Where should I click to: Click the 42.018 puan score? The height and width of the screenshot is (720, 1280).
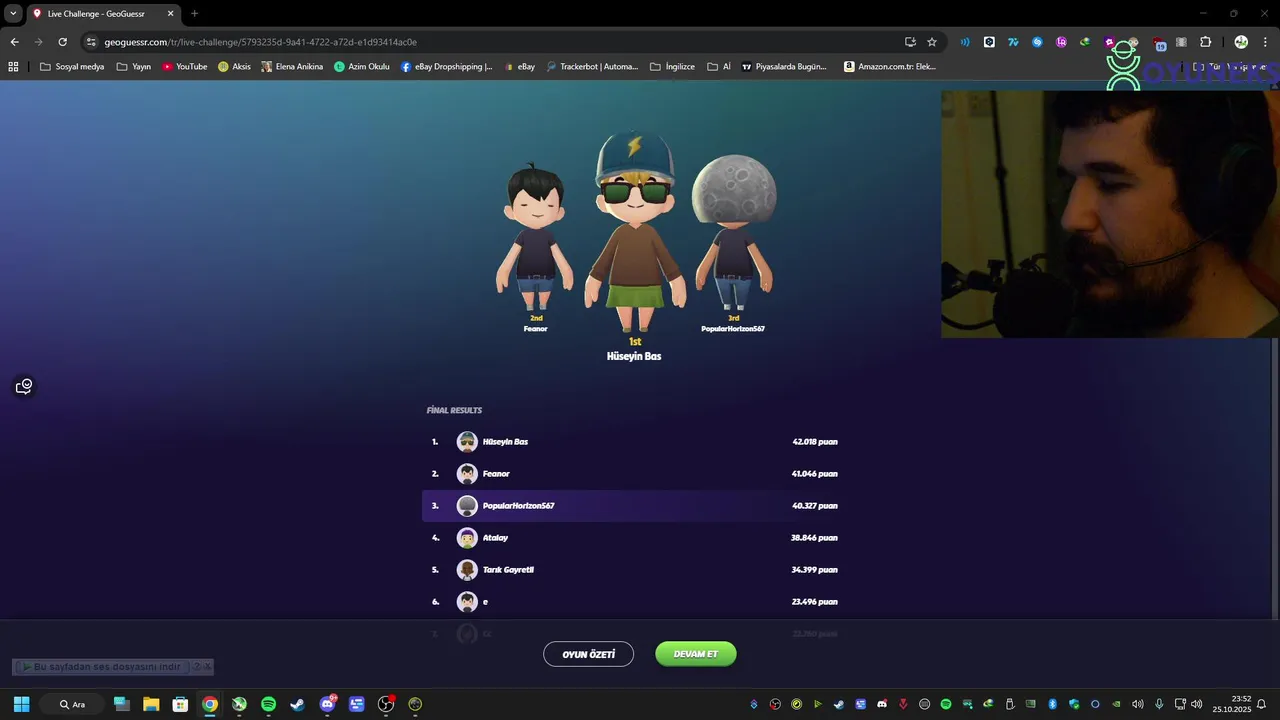815,441
